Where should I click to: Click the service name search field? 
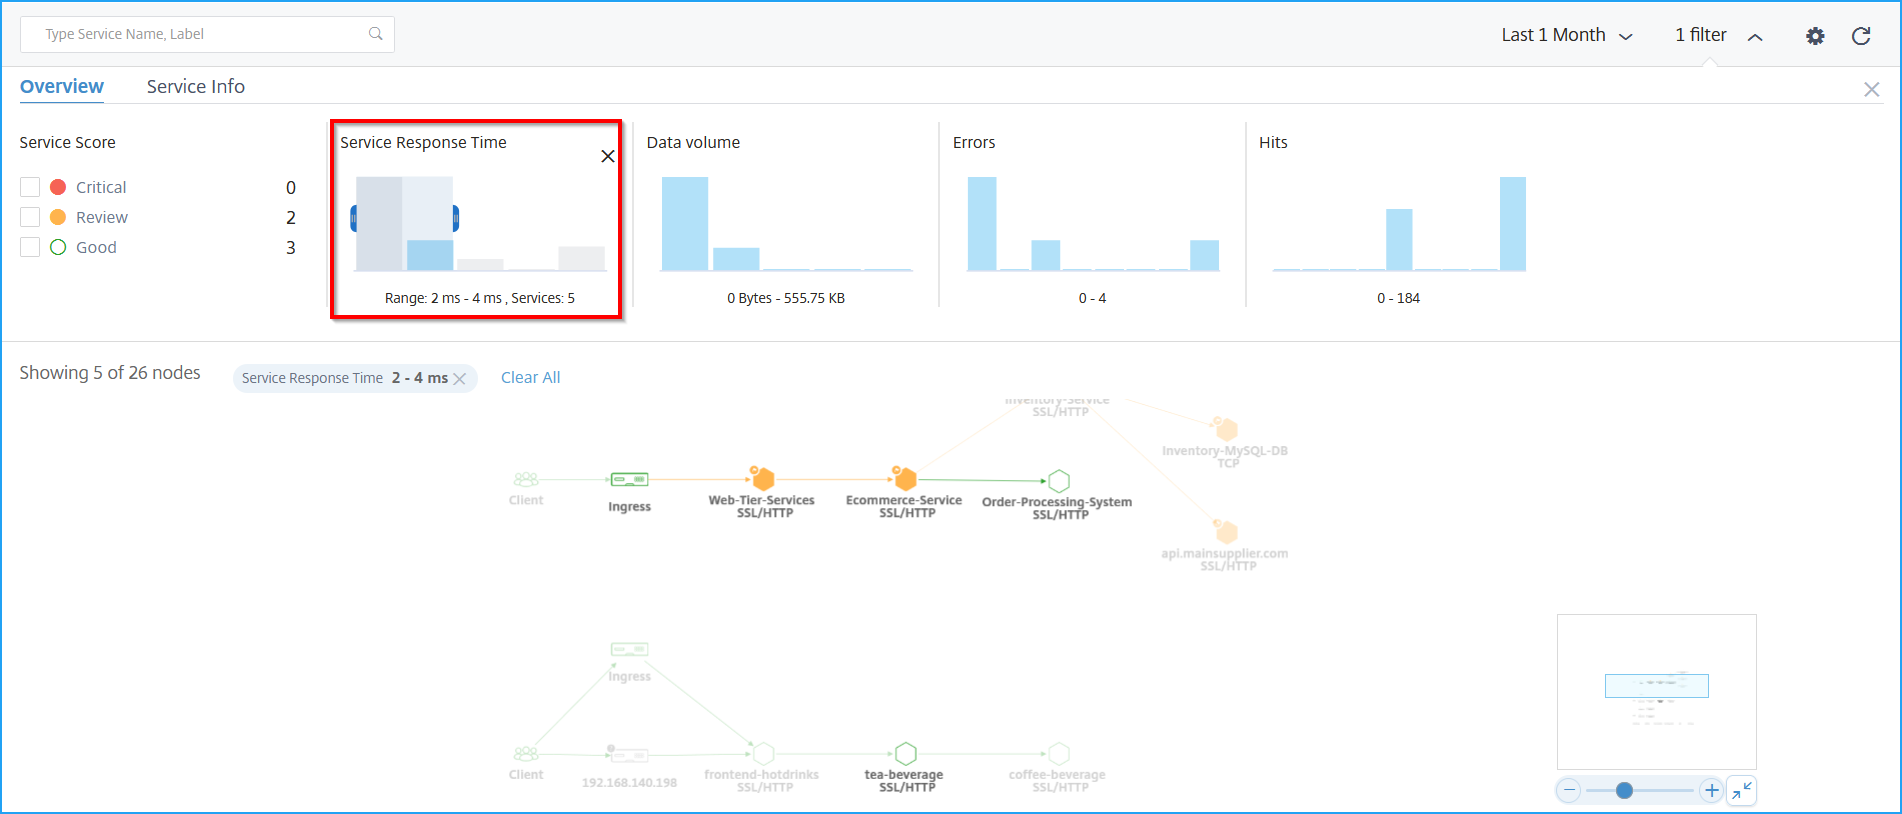tap(207, 34)
